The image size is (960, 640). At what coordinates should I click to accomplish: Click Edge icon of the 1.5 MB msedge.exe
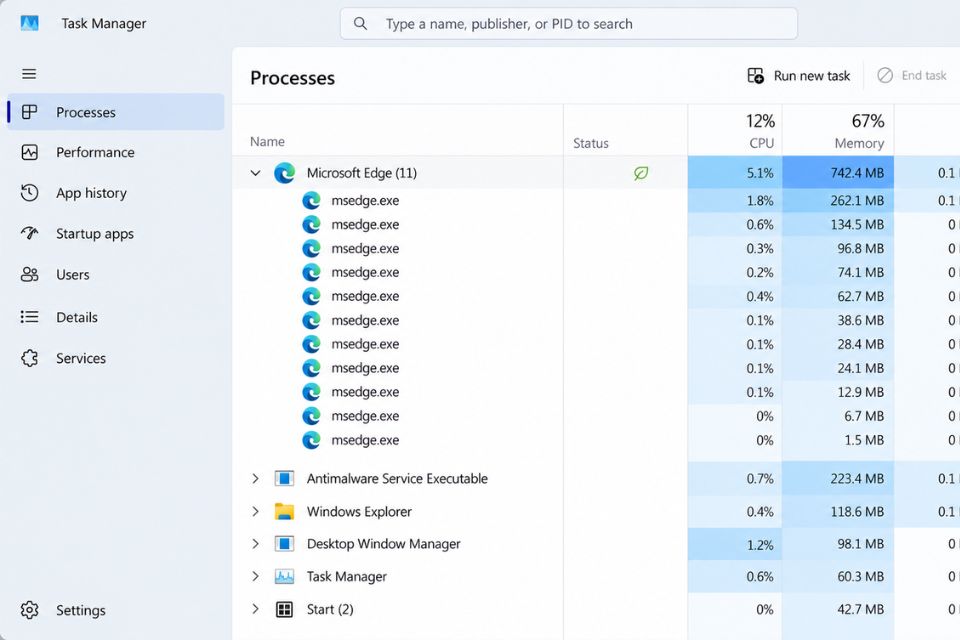coord(311,440)
